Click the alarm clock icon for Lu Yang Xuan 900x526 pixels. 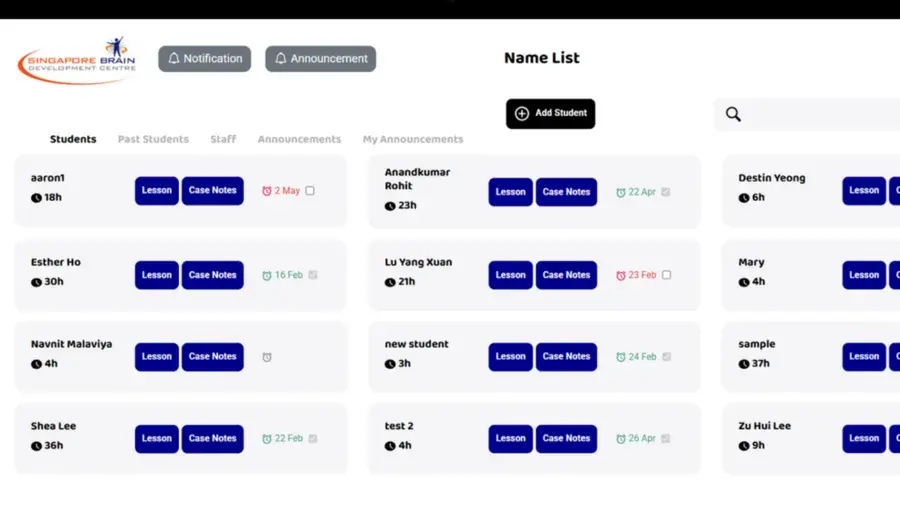[620, 276]
